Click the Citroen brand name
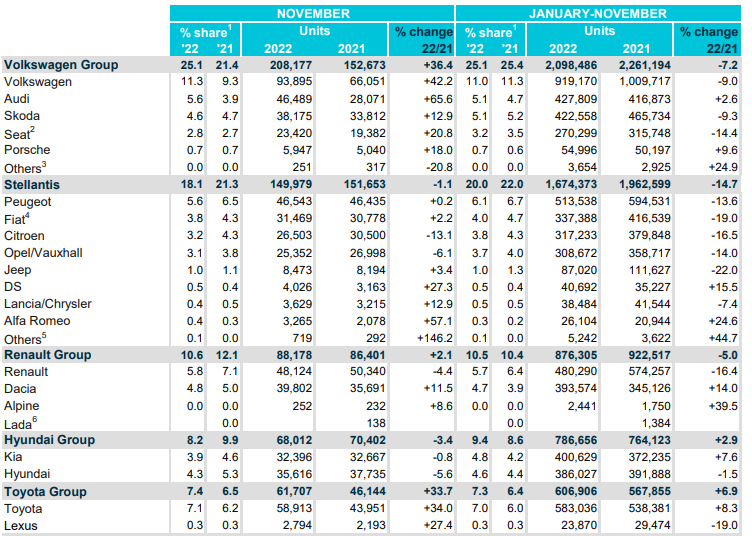This screenshot has width=752, height=536. 24,236
